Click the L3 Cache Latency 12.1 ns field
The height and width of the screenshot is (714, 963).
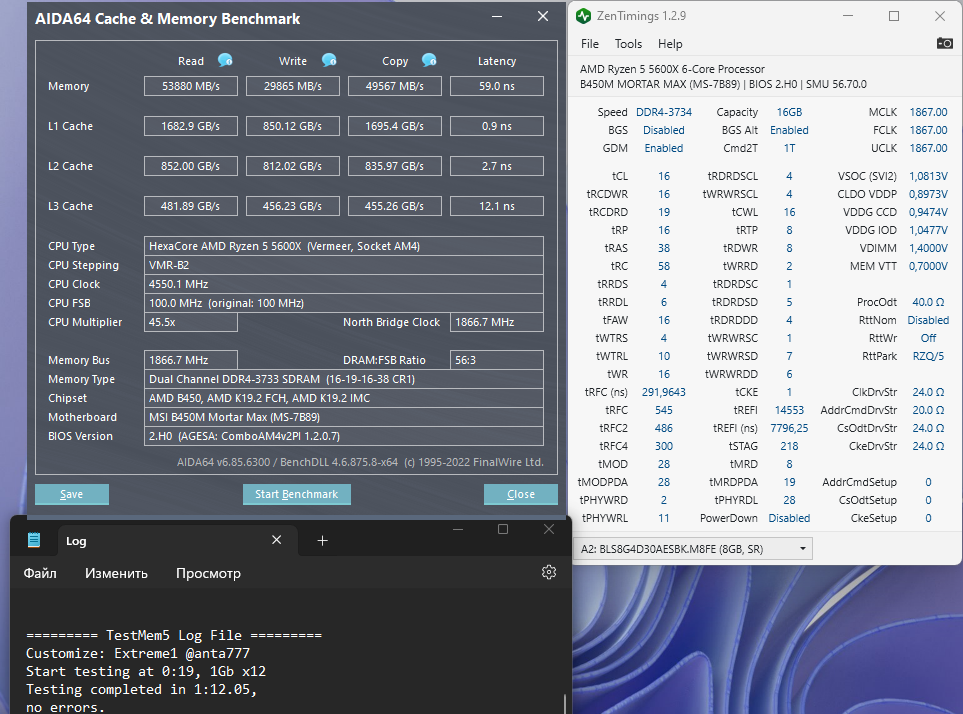tap(497, 206)
